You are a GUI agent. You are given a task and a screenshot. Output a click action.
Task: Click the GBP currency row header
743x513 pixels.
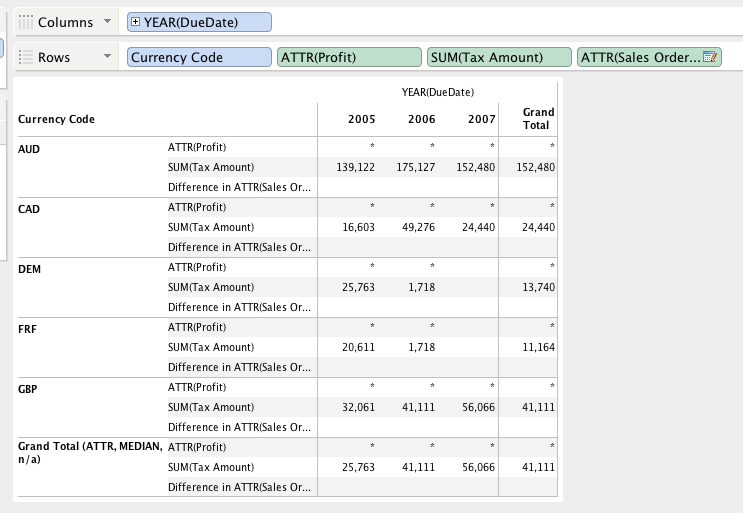29,389
